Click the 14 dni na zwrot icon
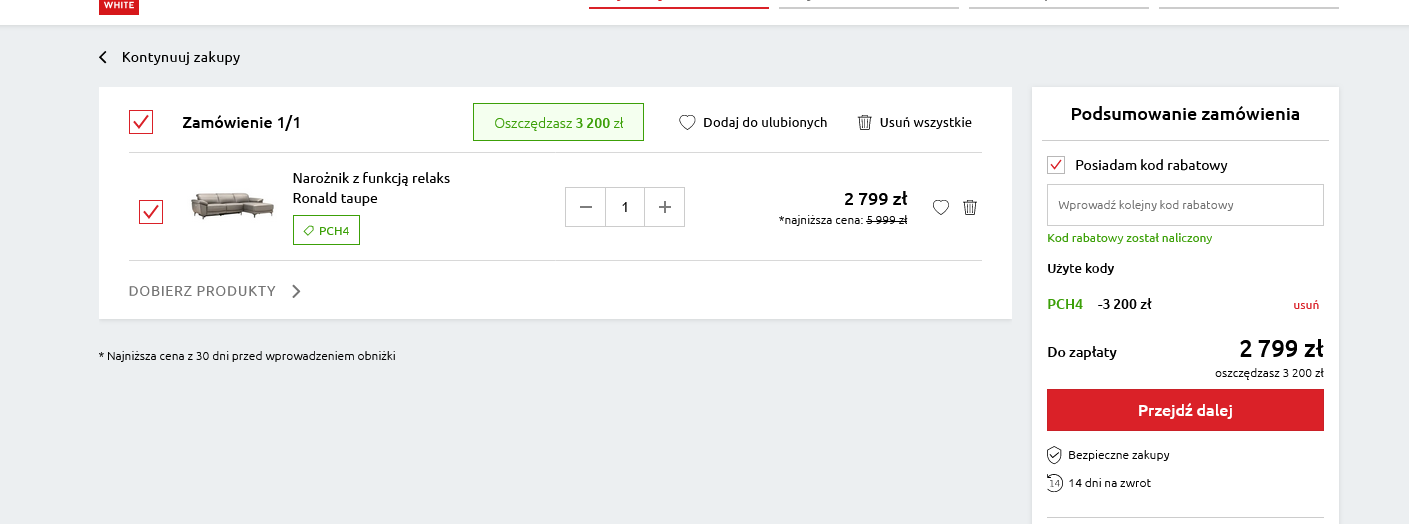Image resolution: width=1409 pixels, height=524 pixels. [1055, 483]
